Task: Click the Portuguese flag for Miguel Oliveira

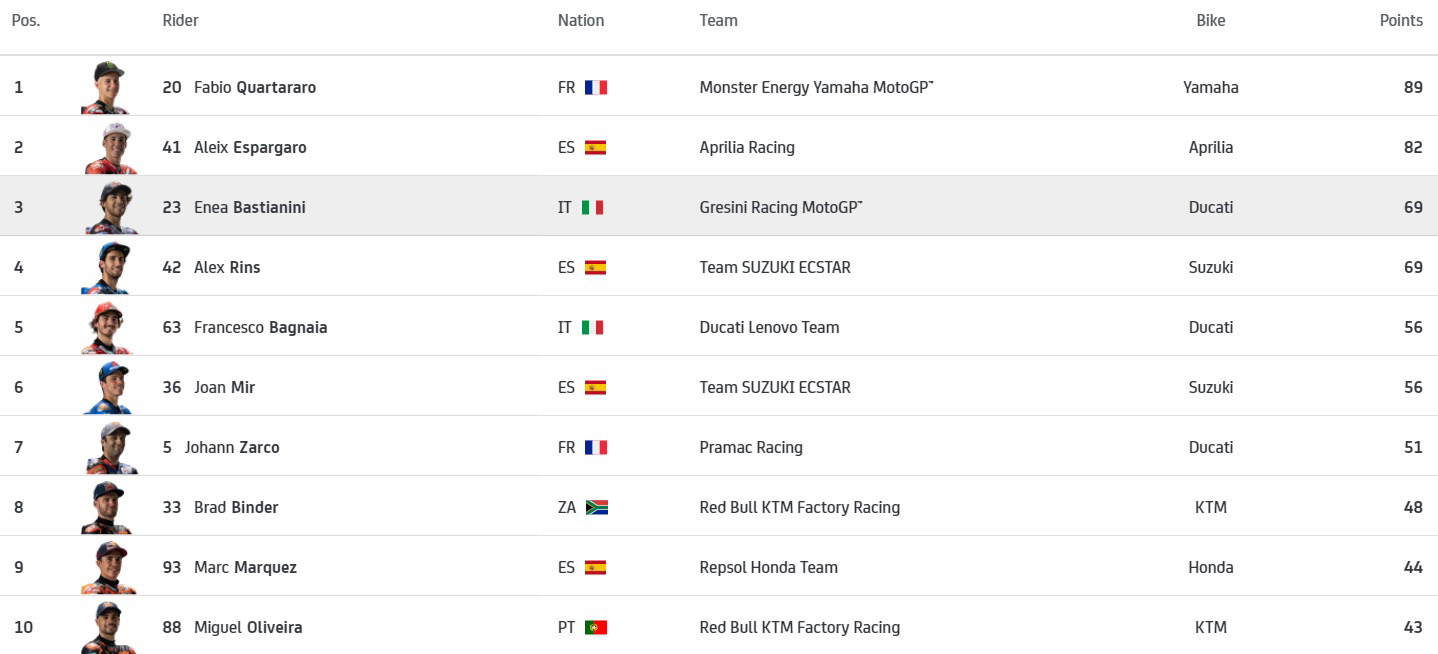Action: point(596,628)
